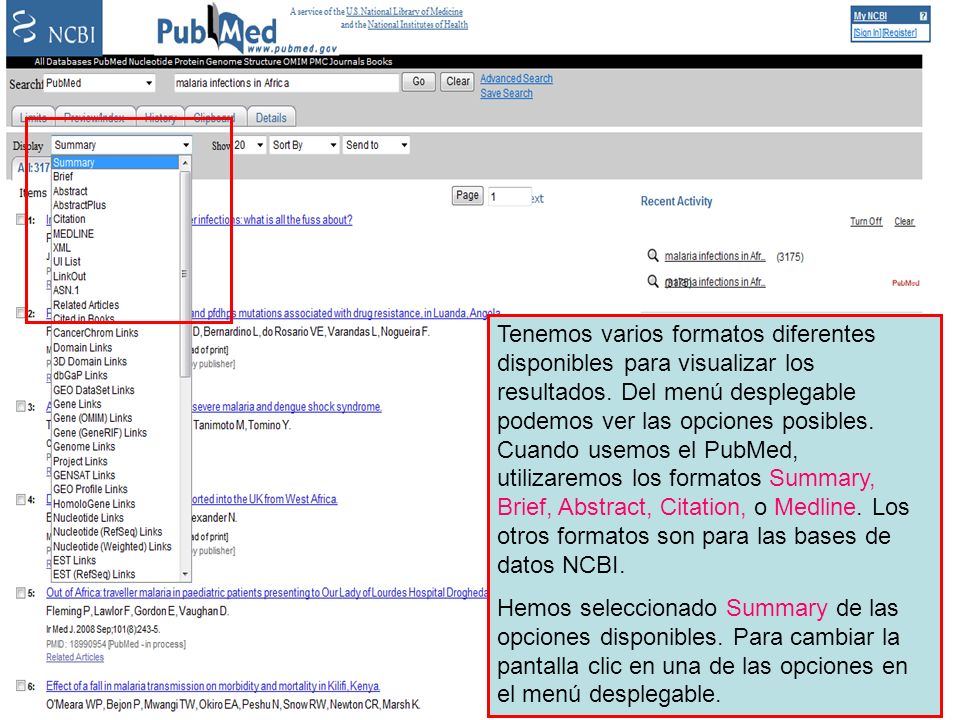
Task: Choose GEO Profile Links in the Display list
Action: [115, 489]
